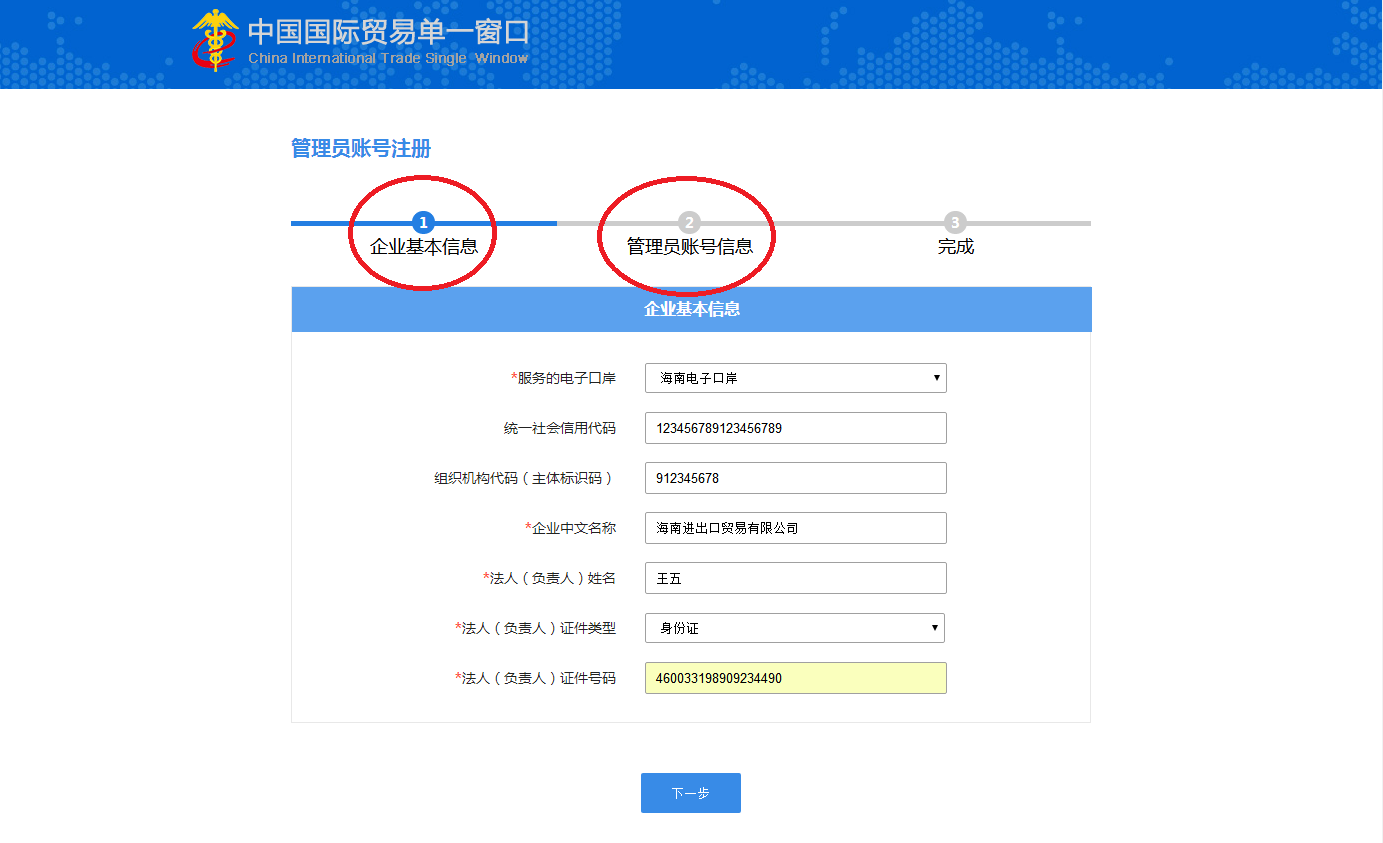
Task: Click the legal representative name field showing 王五
Action: point(795,578)
